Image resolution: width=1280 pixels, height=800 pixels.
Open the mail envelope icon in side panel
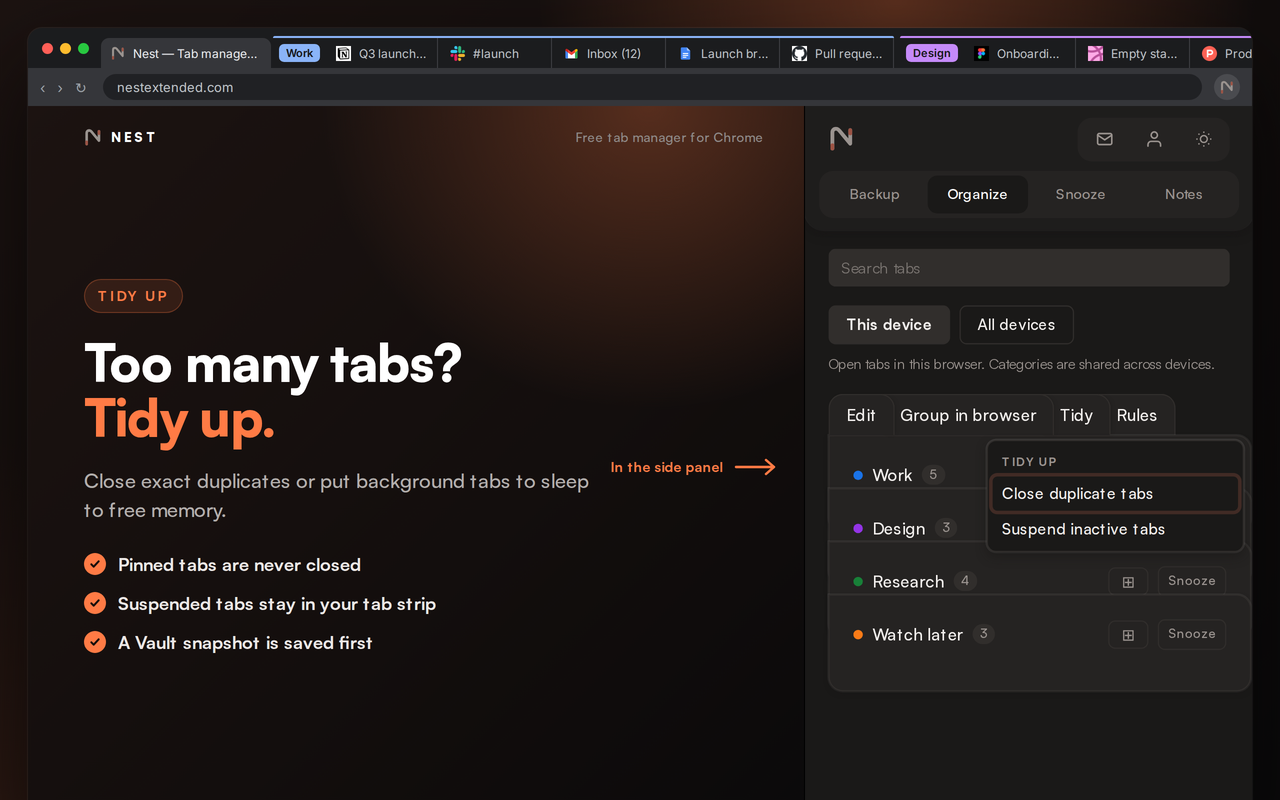click(1104, 139)
